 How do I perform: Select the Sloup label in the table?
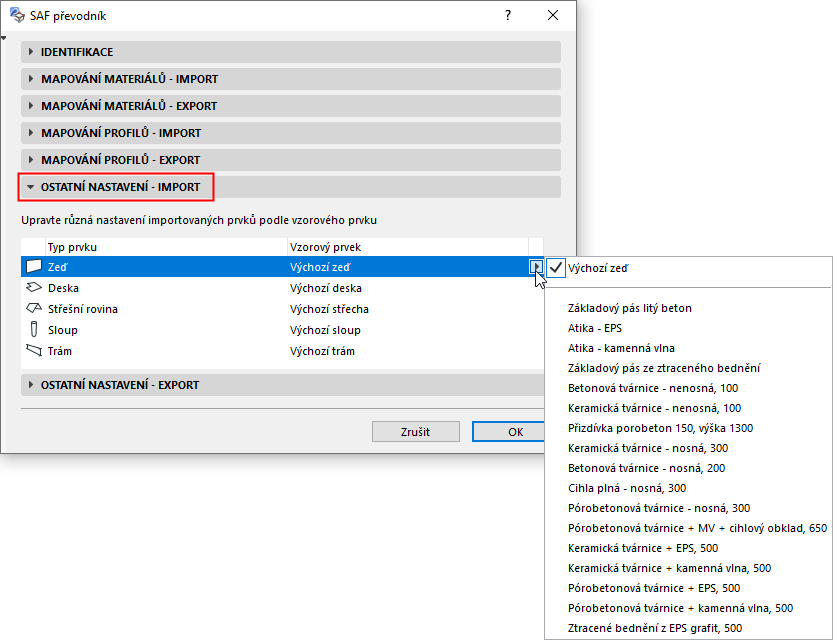pos(63,330)
